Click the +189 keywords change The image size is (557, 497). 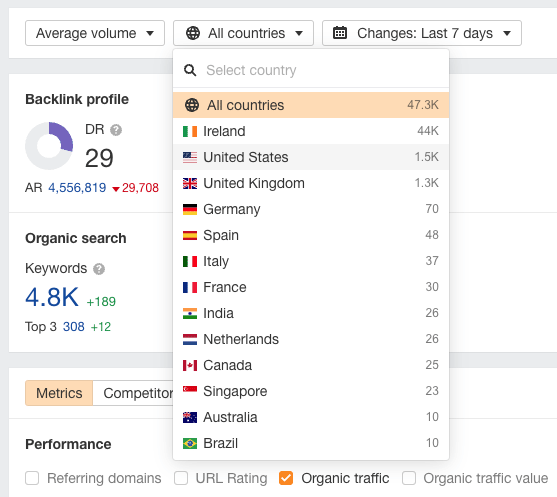tap(101, 302)
